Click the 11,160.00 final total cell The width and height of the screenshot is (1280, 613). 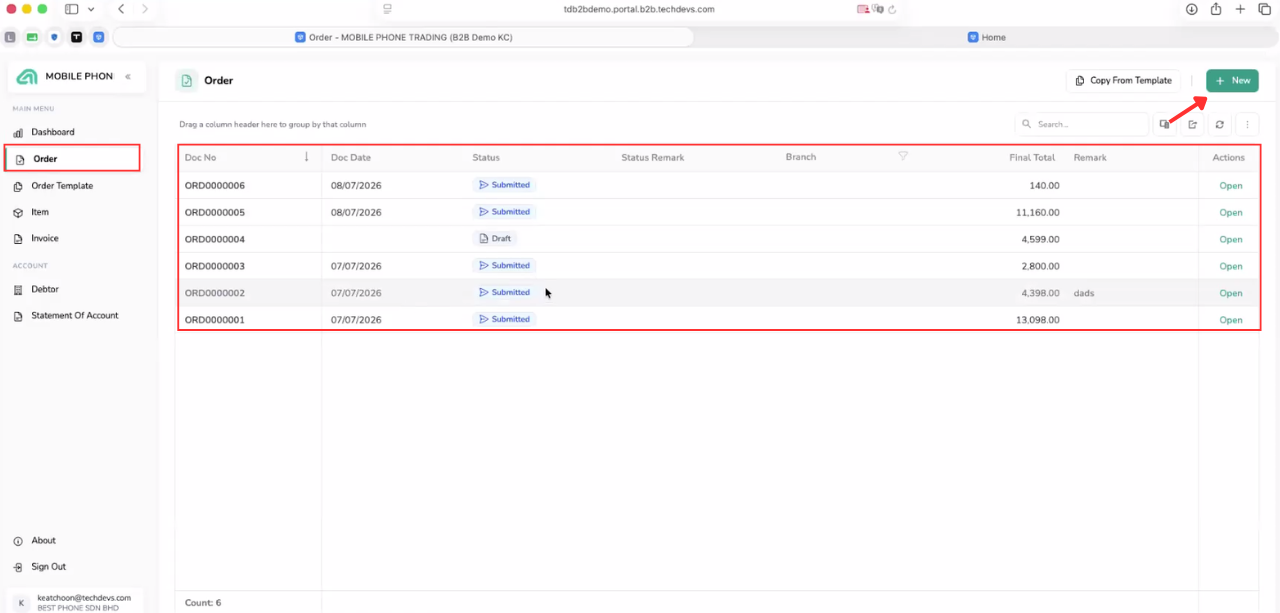[1037, 213]
